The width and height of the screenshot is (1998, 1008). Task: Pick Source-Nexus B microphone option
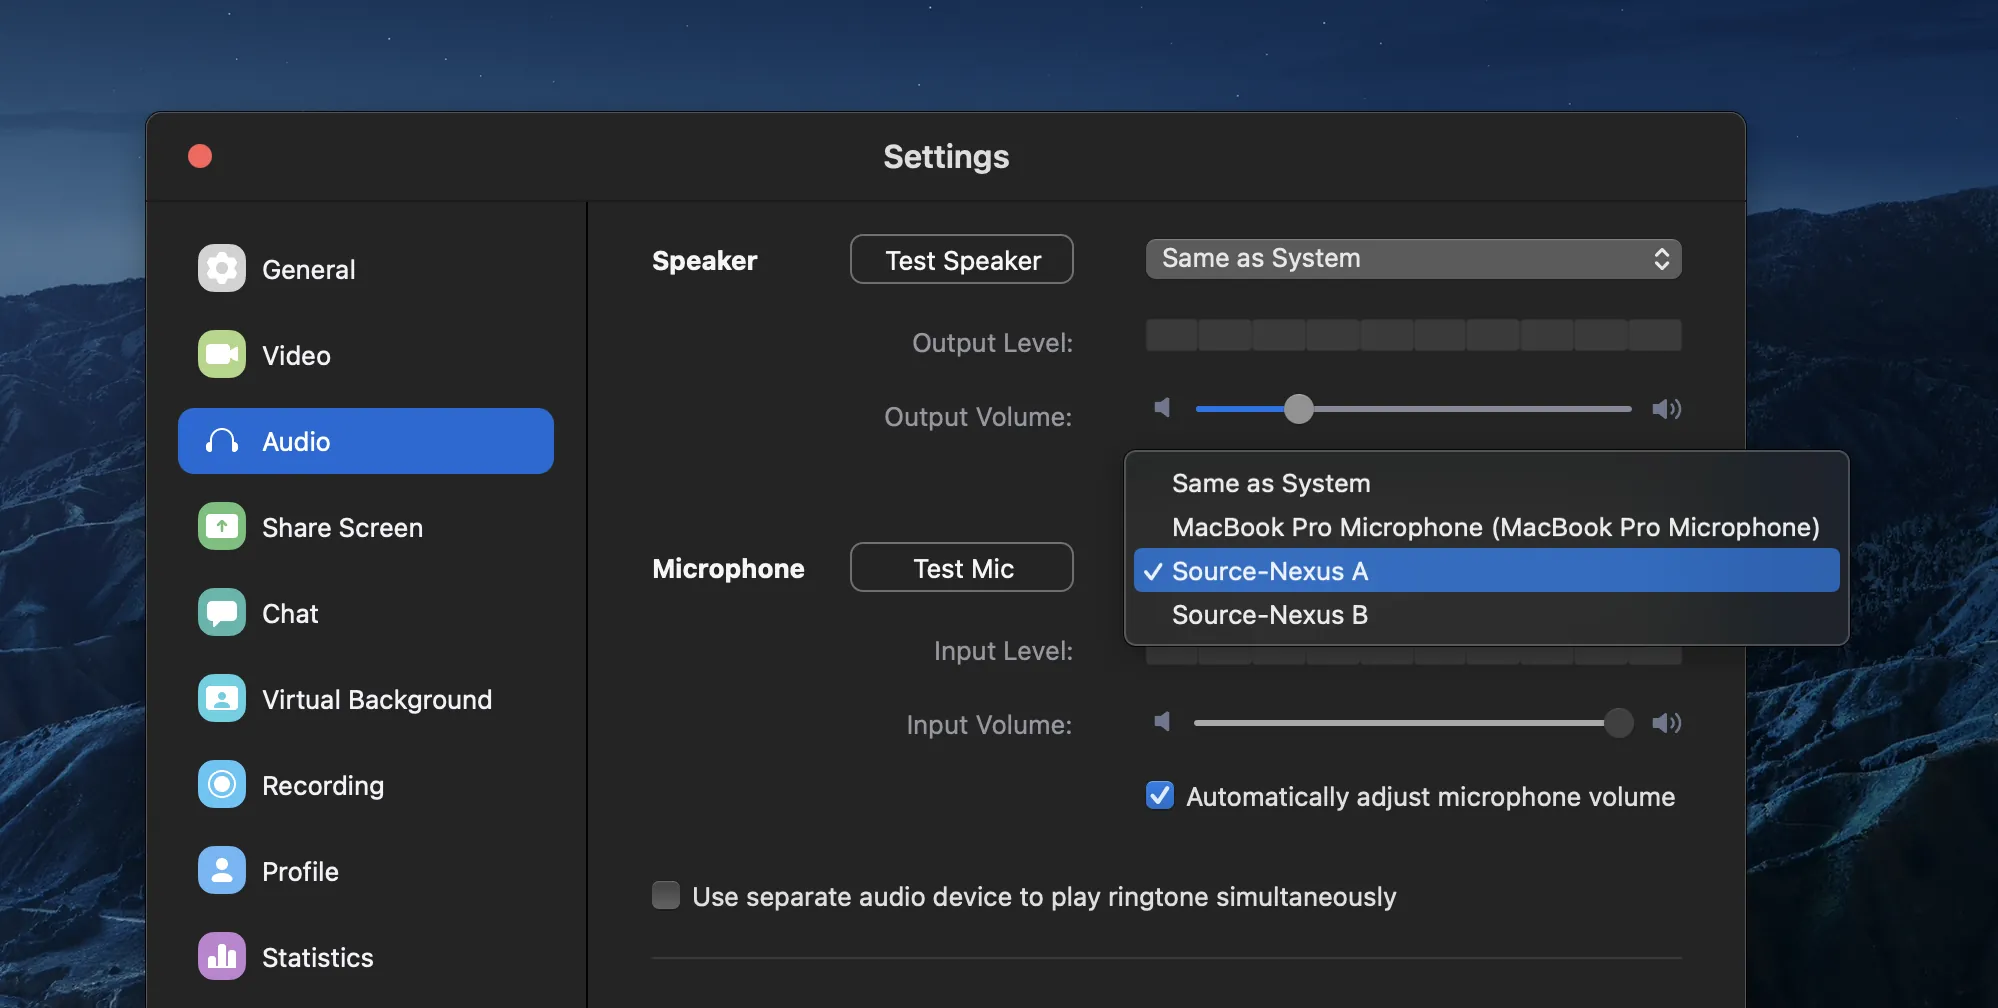(x=1486, y=615)
